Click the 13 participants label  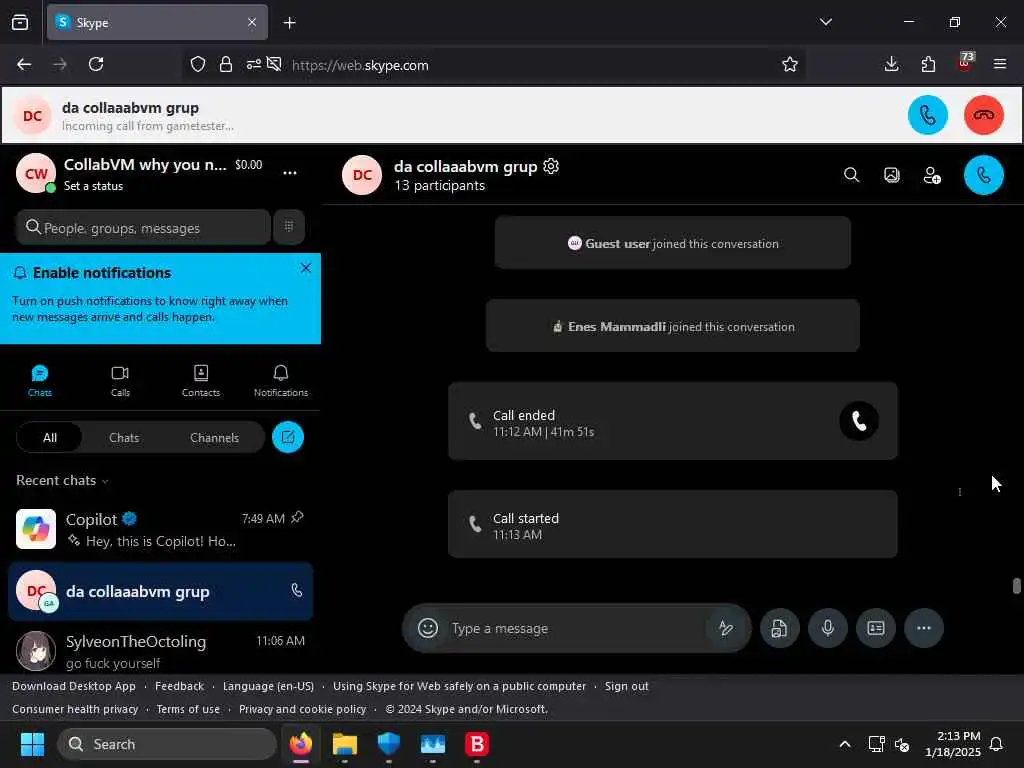[x=440, y=185]
